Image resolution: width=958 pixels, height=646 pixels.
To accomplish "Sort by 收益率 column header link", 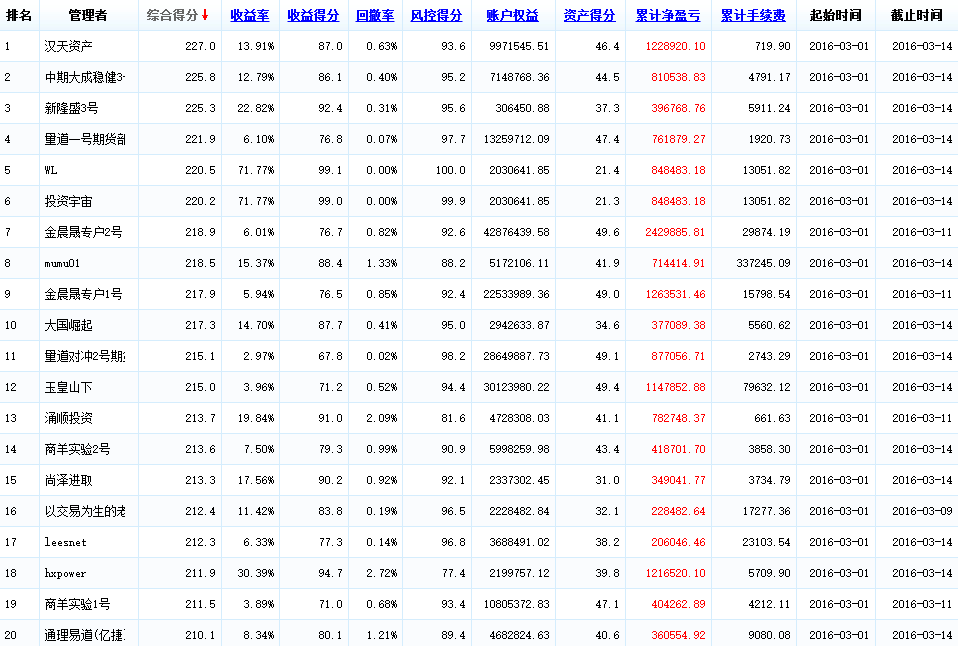I will click(249, 15).
